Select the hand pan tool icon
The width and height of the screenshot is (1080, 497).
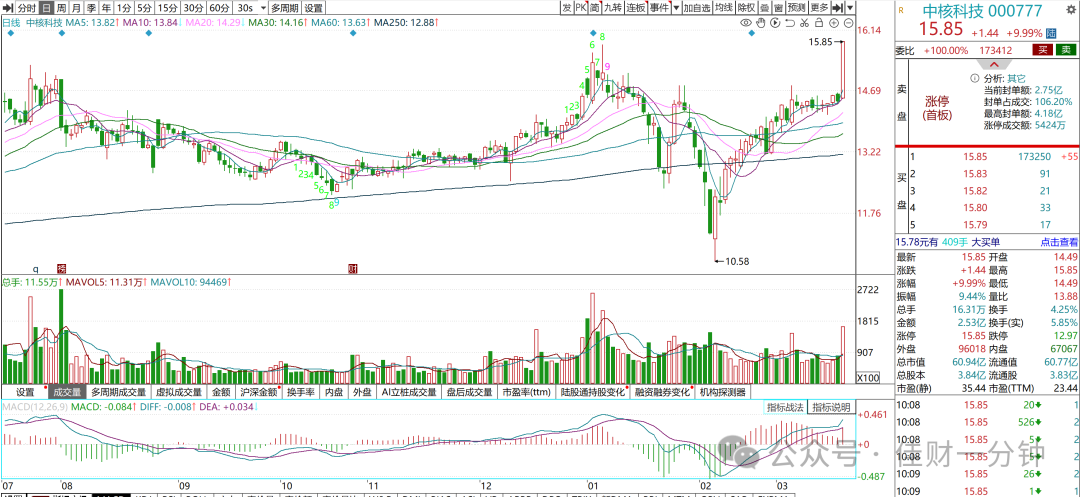[760, 23]
